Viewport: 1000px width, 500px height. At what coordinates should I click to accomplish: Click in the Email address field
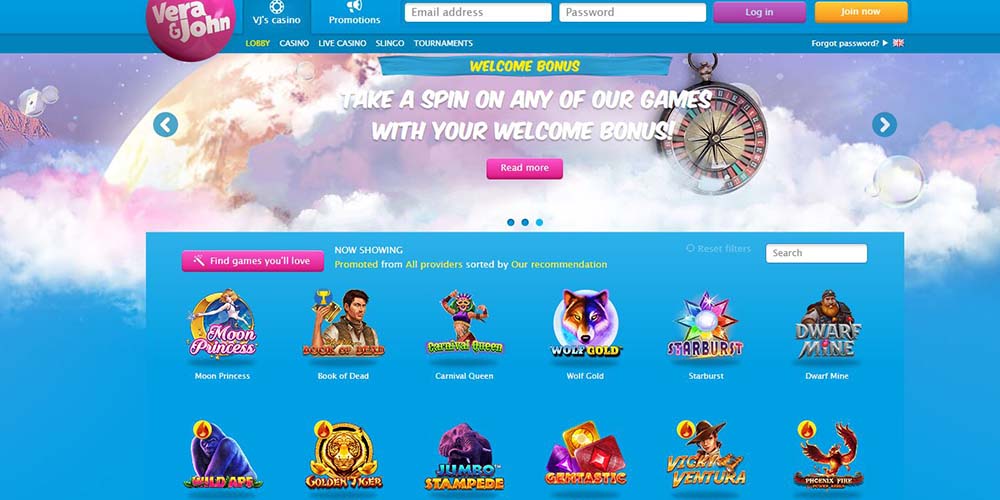tap(478, 12)
